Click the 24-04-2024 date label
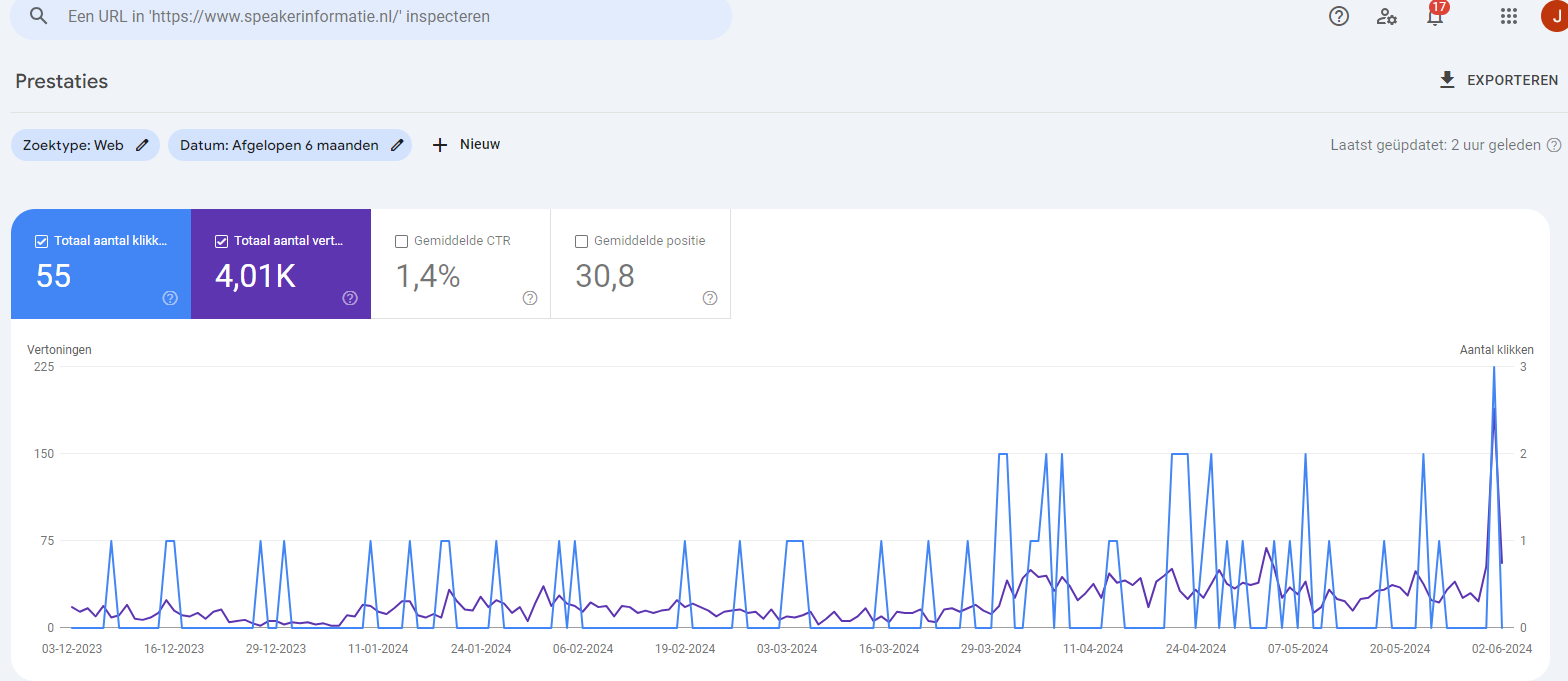Screen dimensions: 1568x681 (x=1195, y=649)
